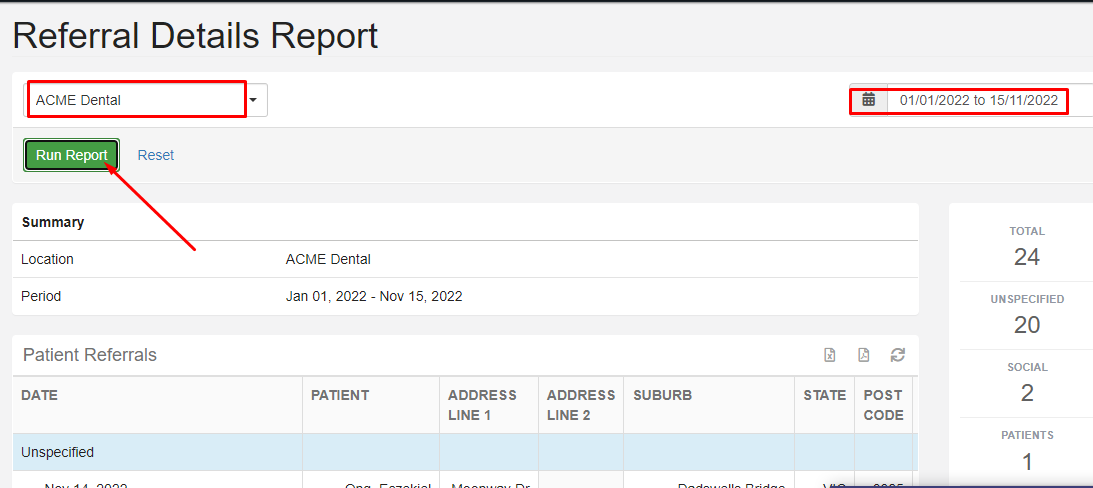
Task: Select the ACME Dental location box
Action: click(x=137, y=100)
